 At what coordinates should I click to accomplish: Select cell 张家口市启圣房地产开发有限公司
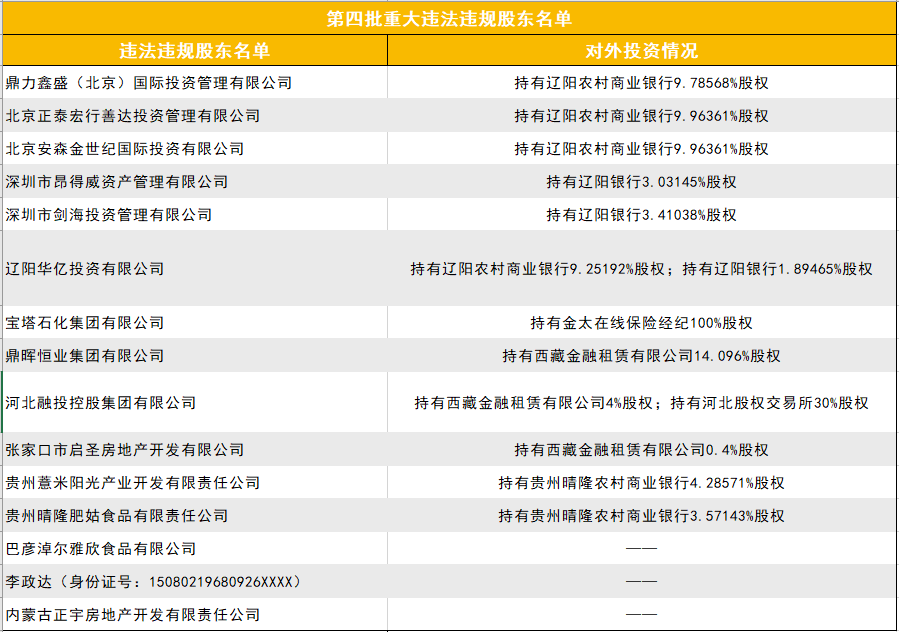coord(195,450)
